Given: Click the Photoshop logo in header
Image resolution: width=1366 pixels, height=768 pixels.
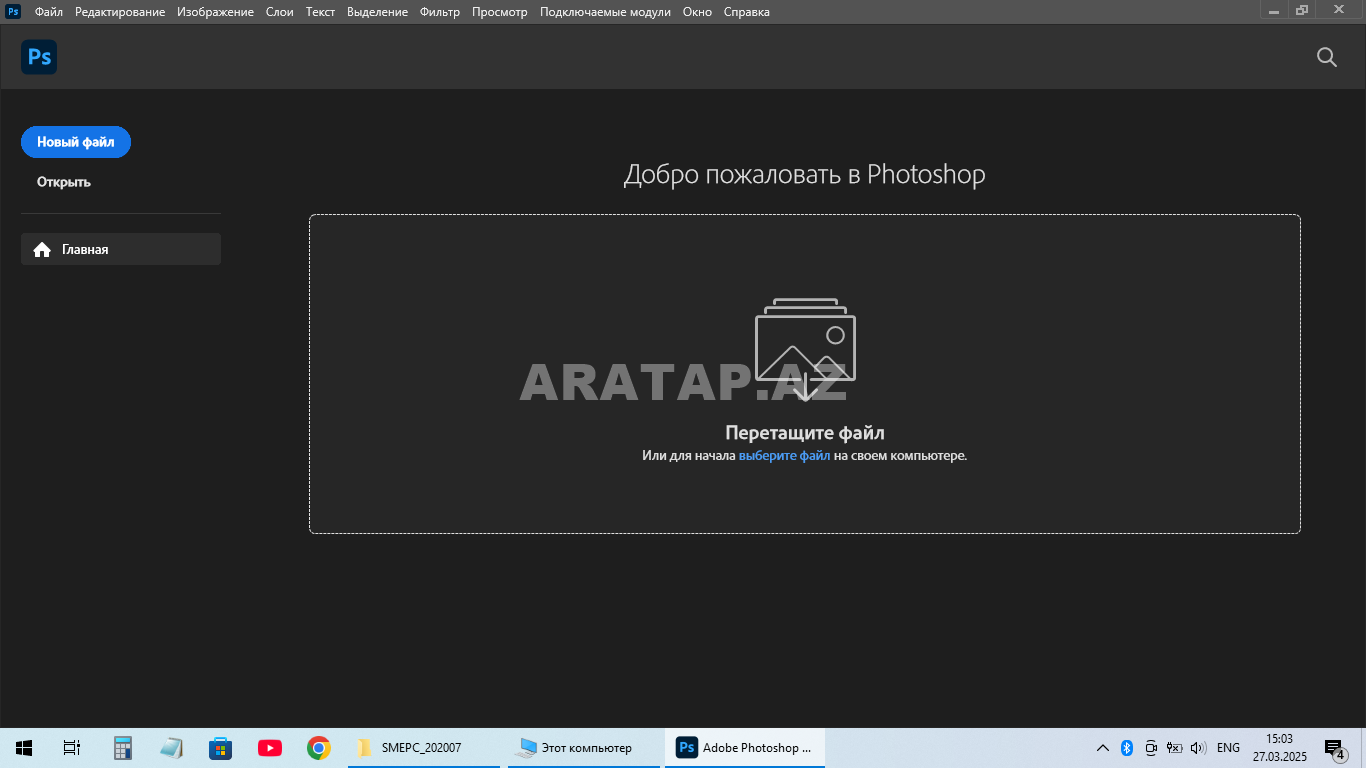Looking at the screenshot, I should [x=39, y=57].
